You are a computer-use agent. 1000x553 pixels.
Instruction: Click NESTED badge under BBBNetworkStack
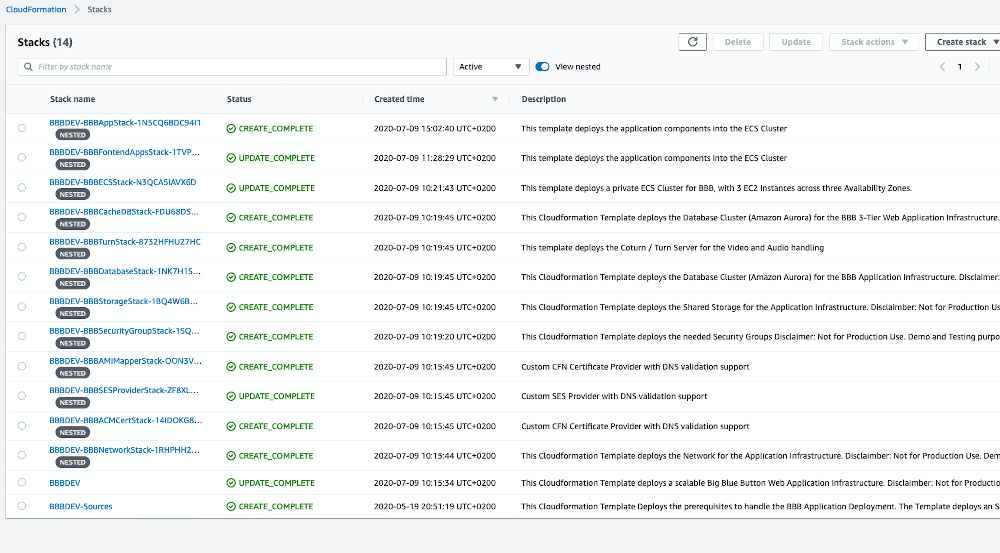pyautogui.click(x=72, y=462)
